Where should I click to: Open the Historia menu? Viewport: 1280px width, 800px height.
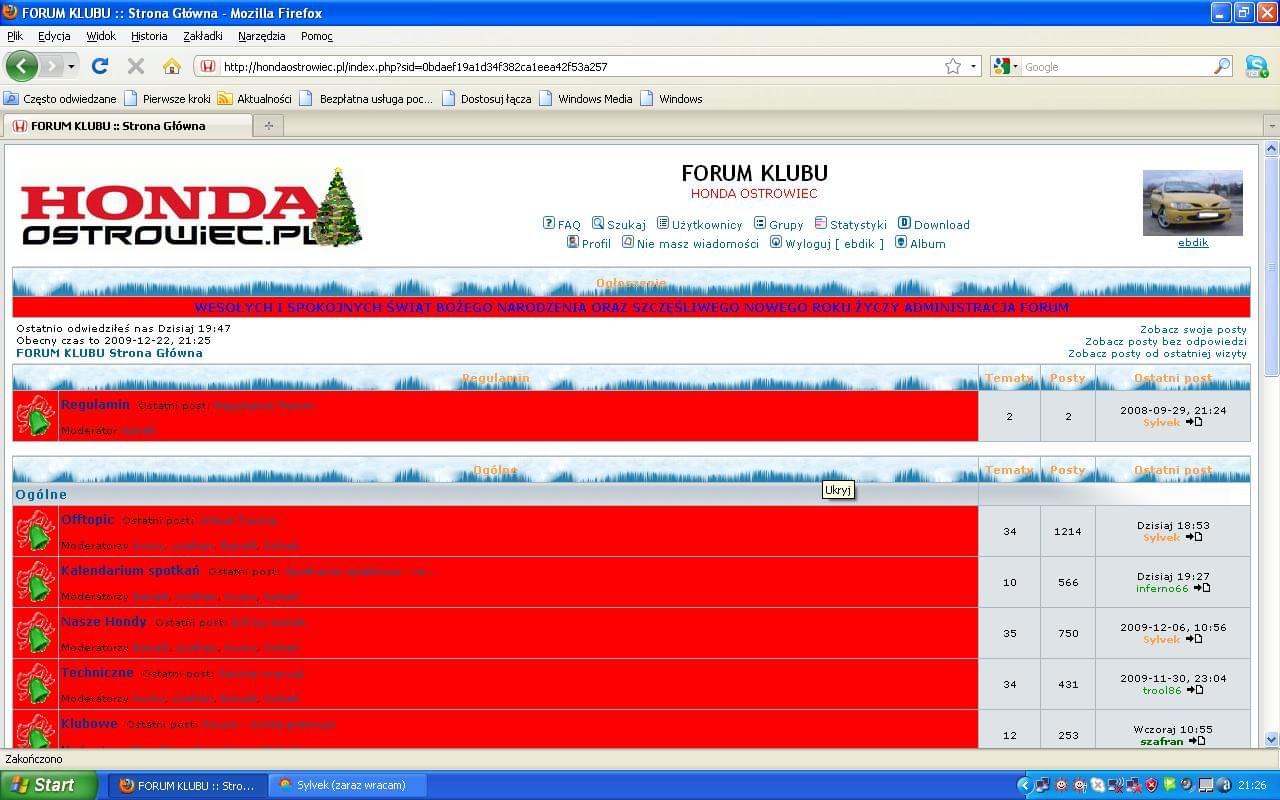pyautogui.click(x=149, y=36)
